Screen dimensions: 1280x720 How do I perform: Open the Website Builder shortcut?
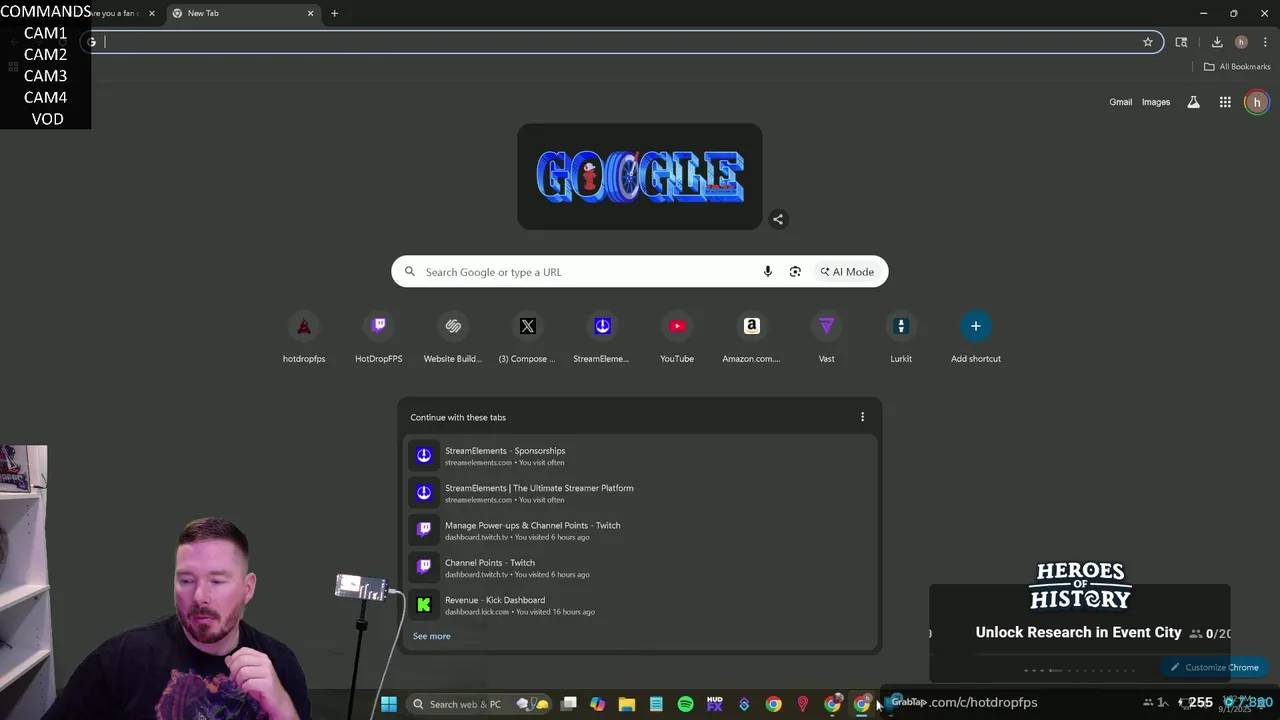click(453, 338)
